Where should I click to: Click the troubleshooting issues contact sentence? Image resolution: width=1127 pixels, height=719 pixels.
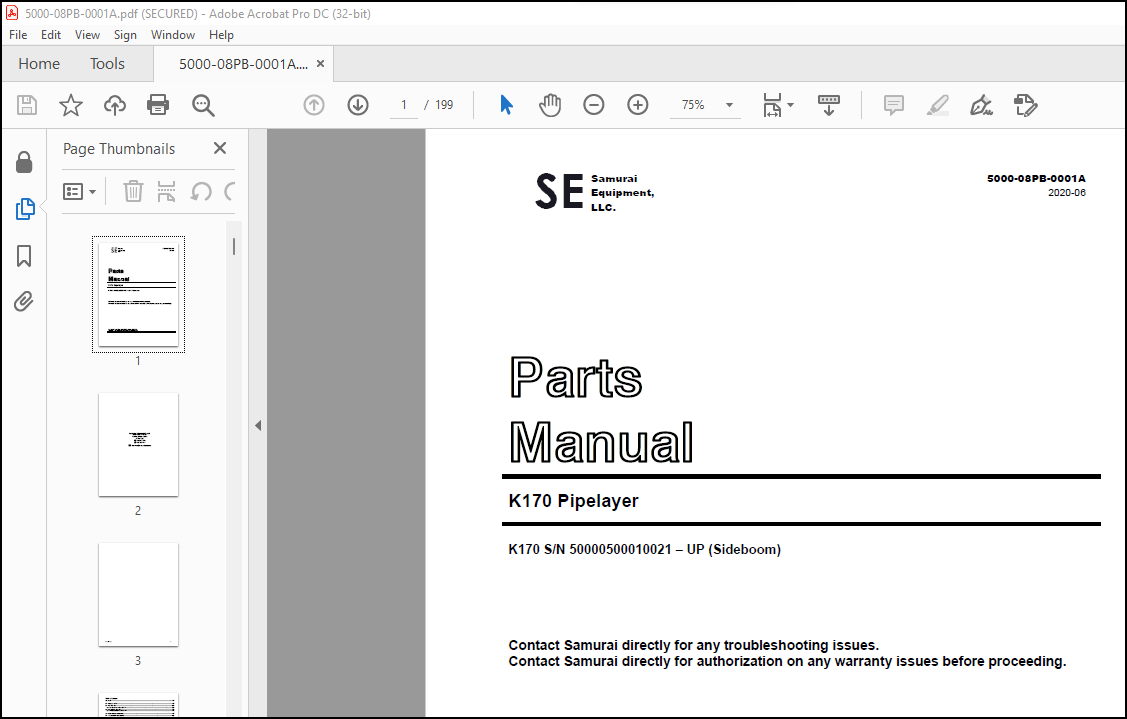694,645
